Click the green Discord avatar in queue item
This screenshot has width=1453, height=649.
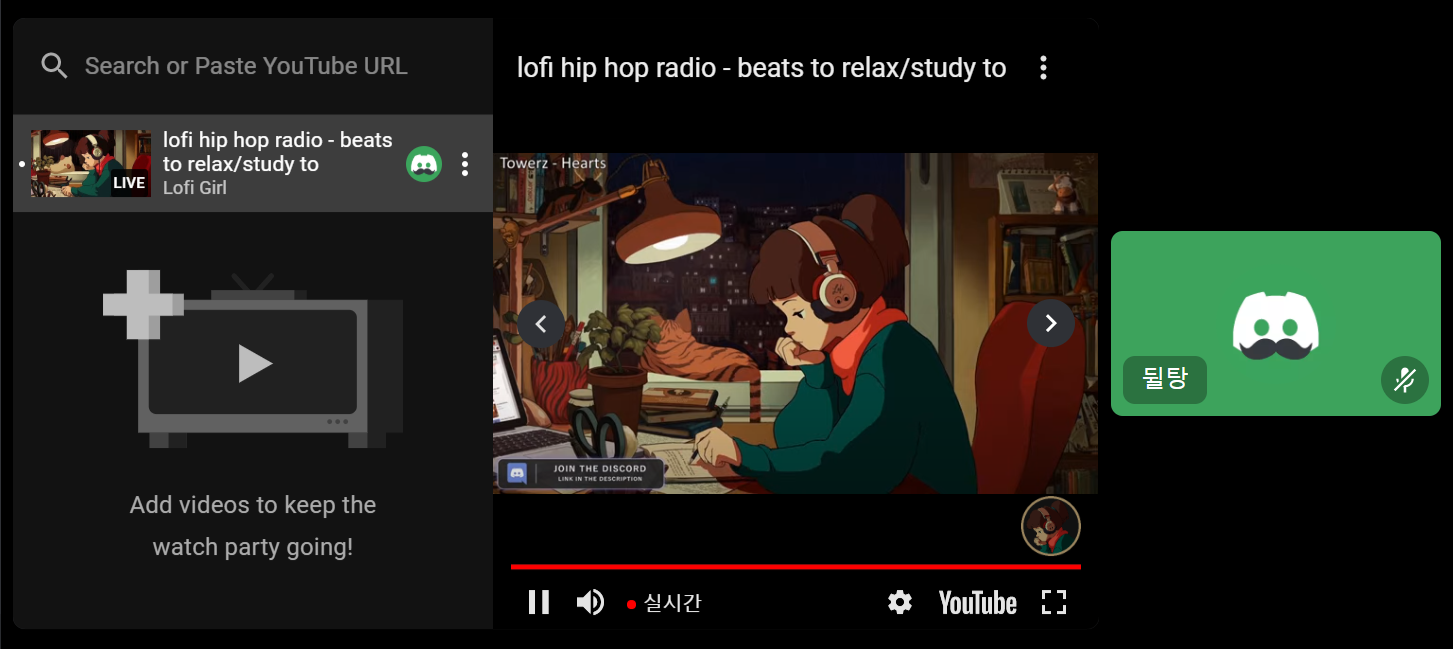[x=424, y=164]
